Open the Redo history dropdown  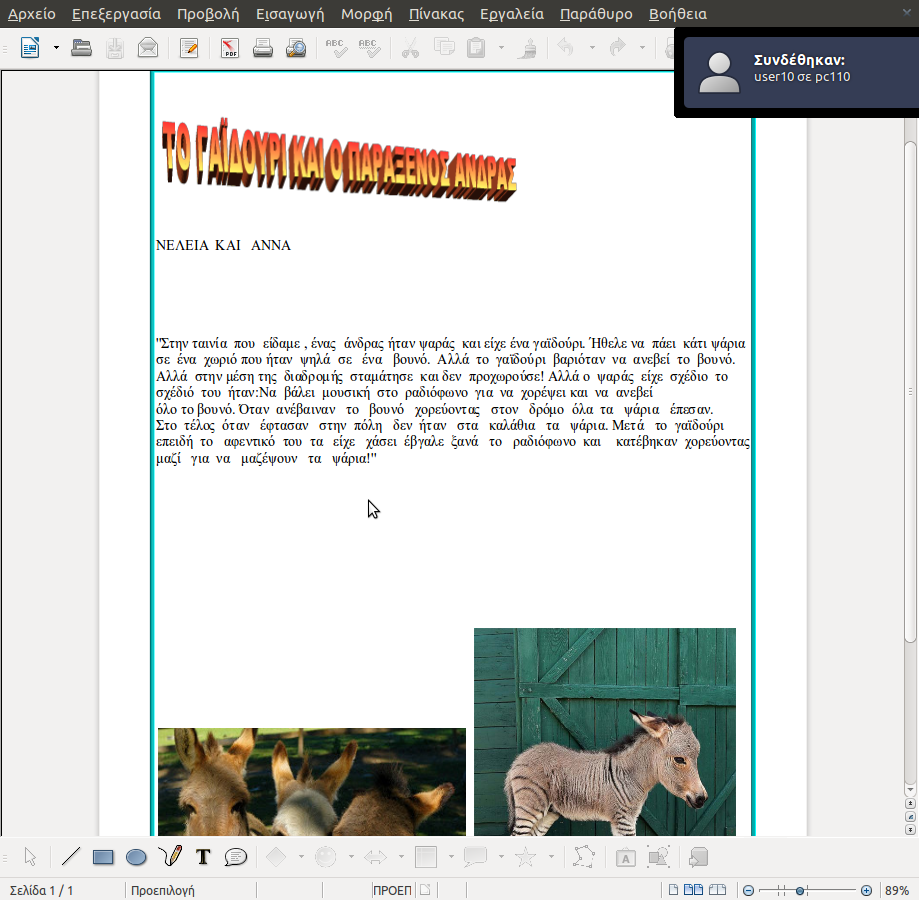coord(642,47)
